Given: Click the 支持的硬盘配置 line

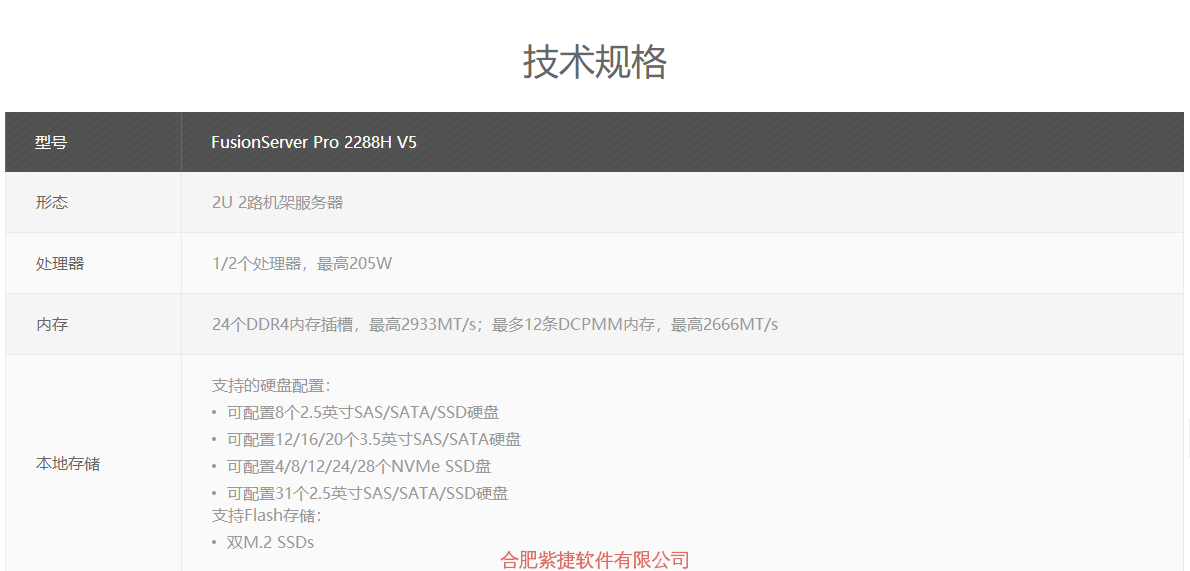Looking at the screenshot, I should [272, 385].
